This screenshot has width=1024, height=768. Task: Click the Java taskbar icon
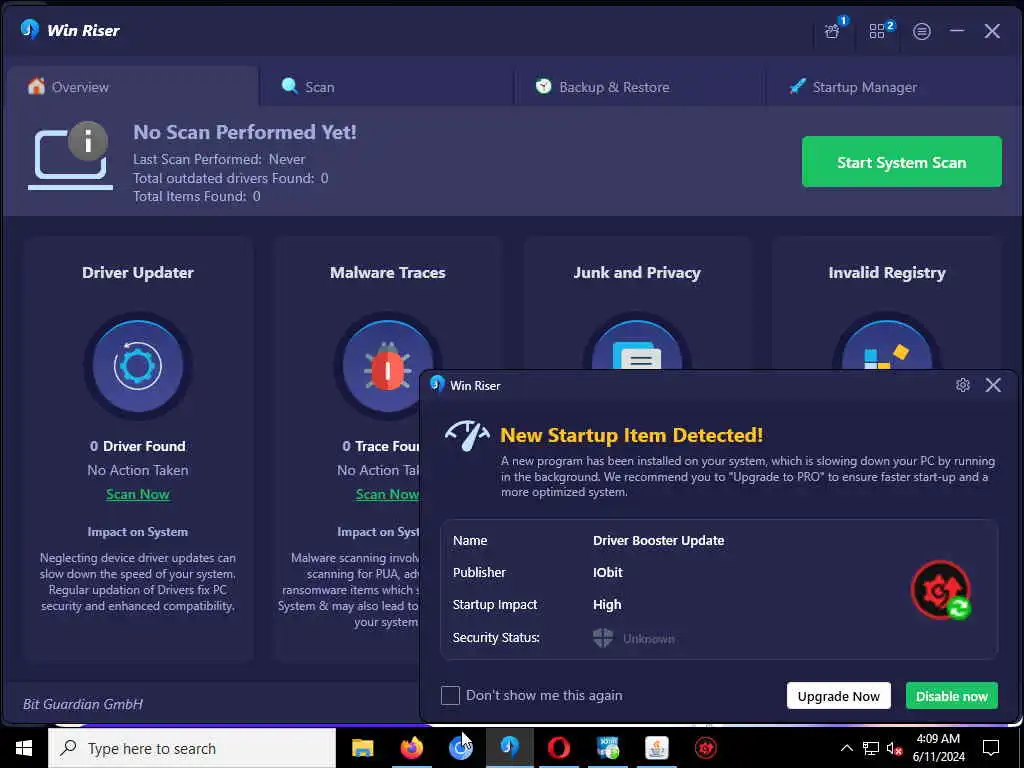click(656, 748)
